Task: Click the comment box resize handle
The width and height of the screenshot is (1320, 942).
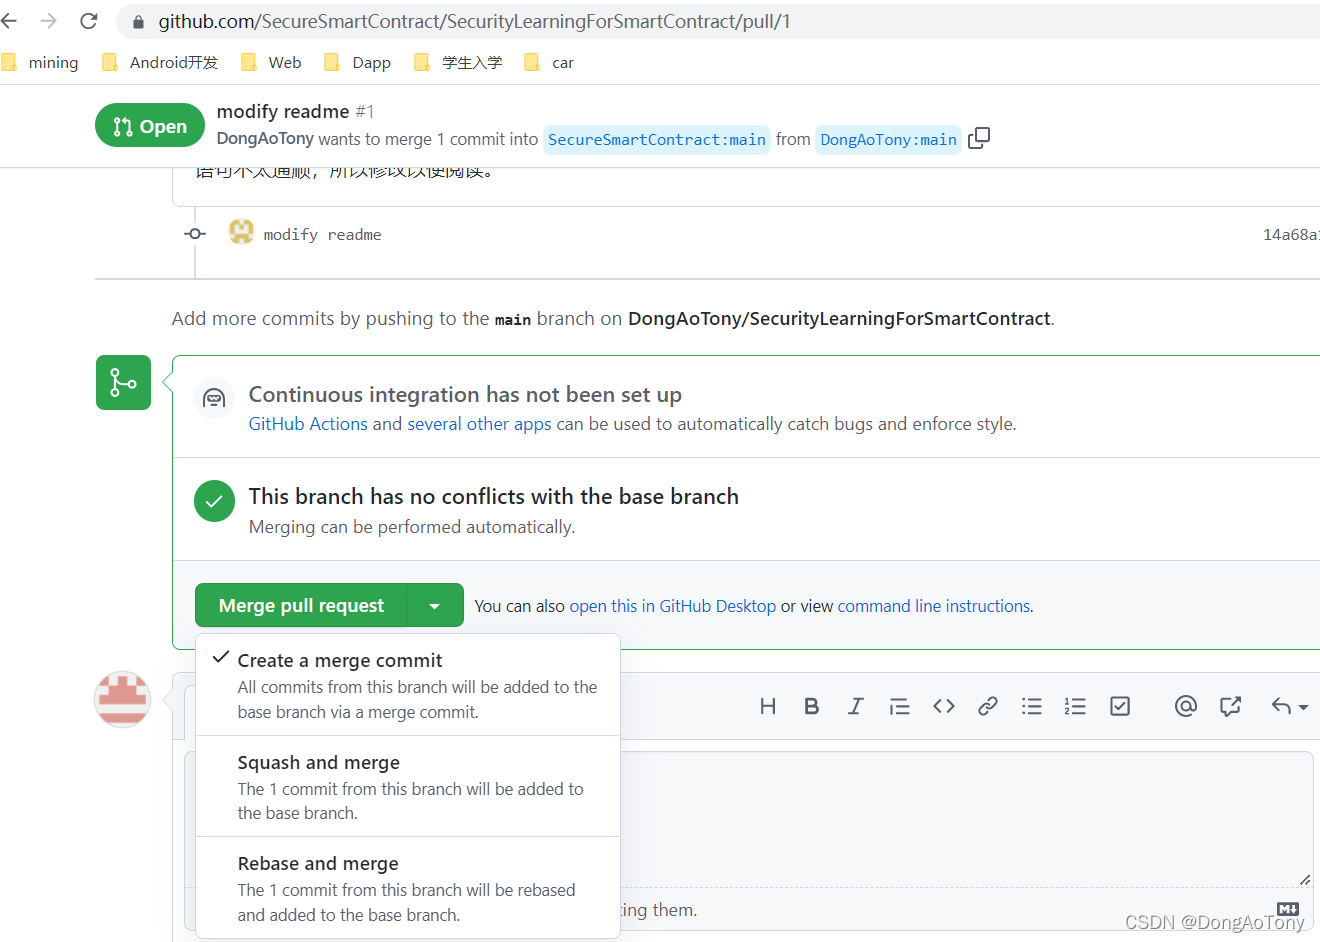Action: pyautogui.click(x=1305, y=879)
